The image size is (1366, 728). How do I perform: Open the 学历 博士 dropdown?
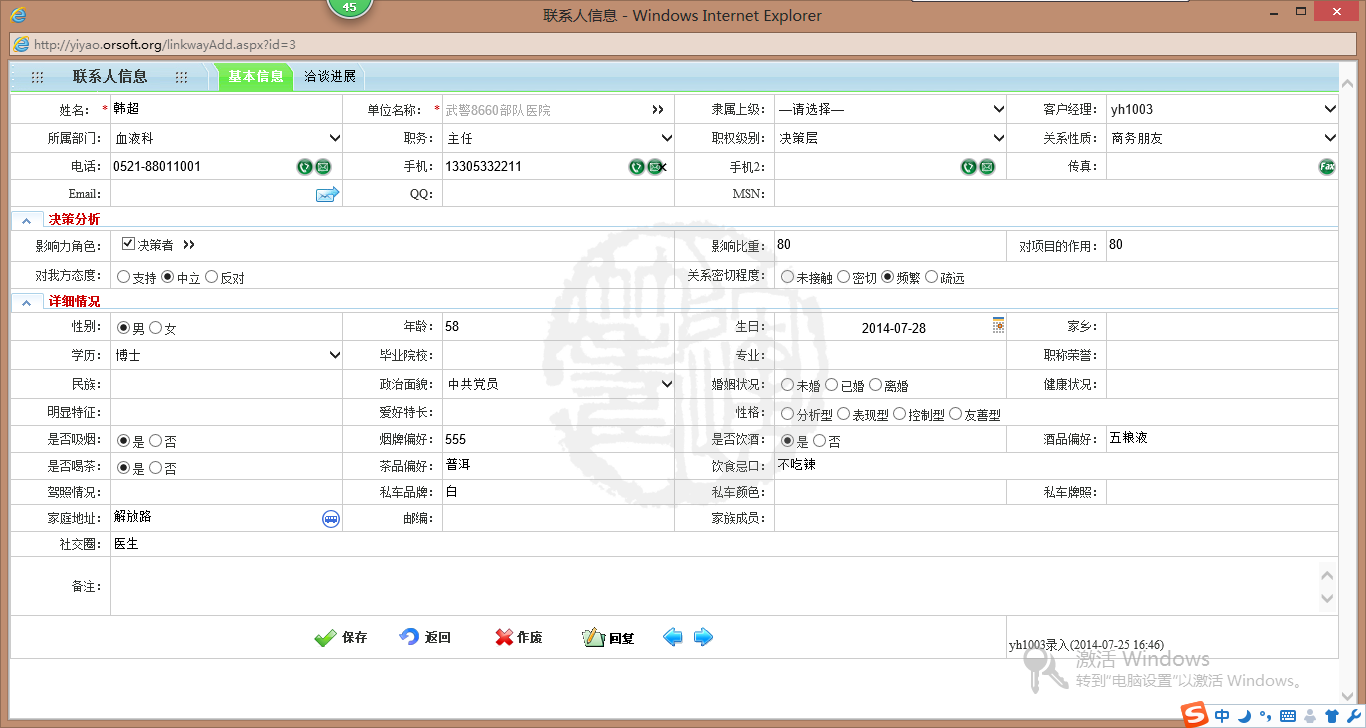(226, 355)
